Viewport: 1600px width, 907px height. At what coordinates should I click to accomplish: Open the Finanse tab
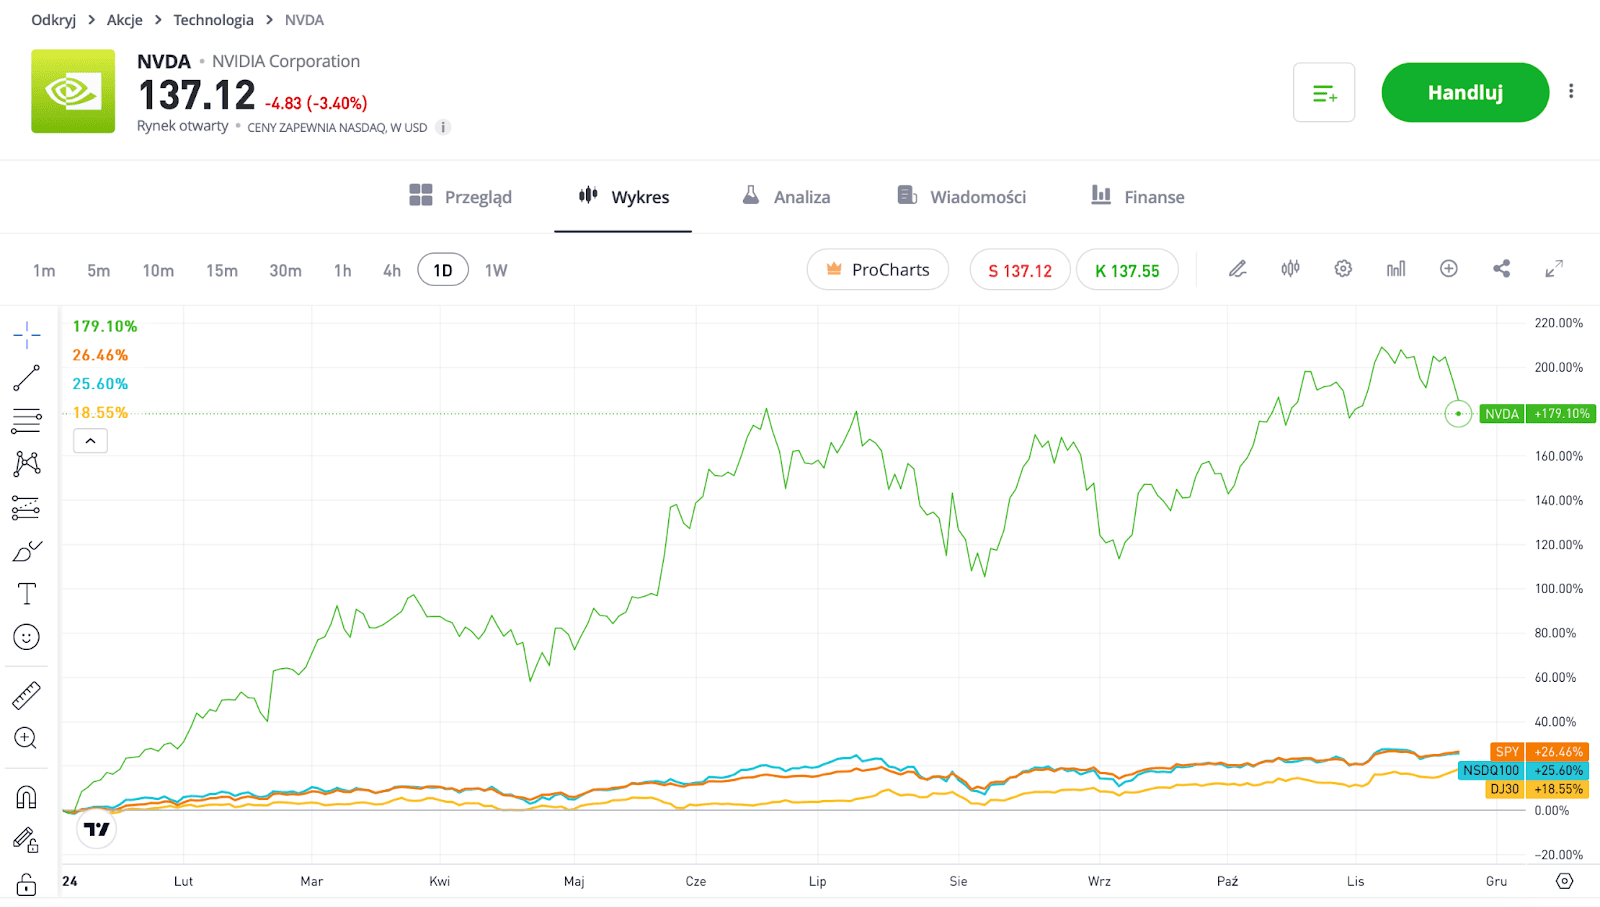(x=1137, y=196)
